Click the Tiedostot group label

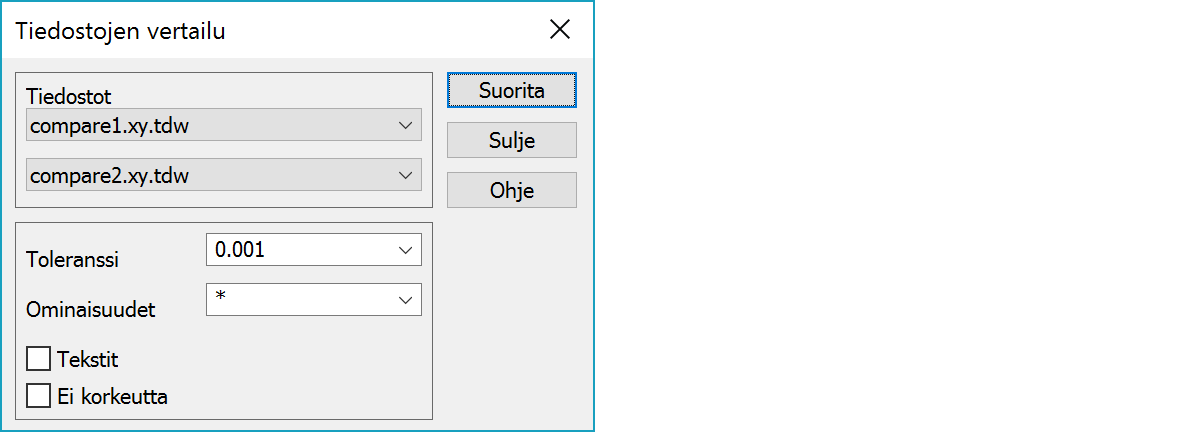[69, 97]
